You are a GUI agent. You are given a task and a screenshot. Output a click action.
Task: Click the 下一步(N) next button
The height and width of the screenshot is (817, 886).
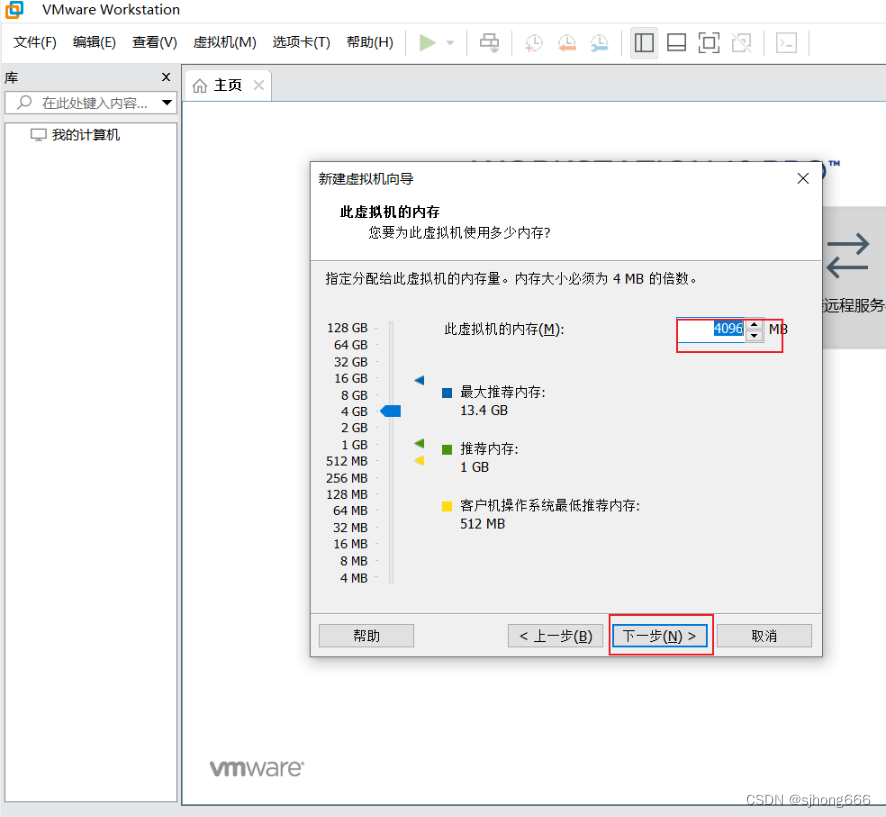click(659, 636)
